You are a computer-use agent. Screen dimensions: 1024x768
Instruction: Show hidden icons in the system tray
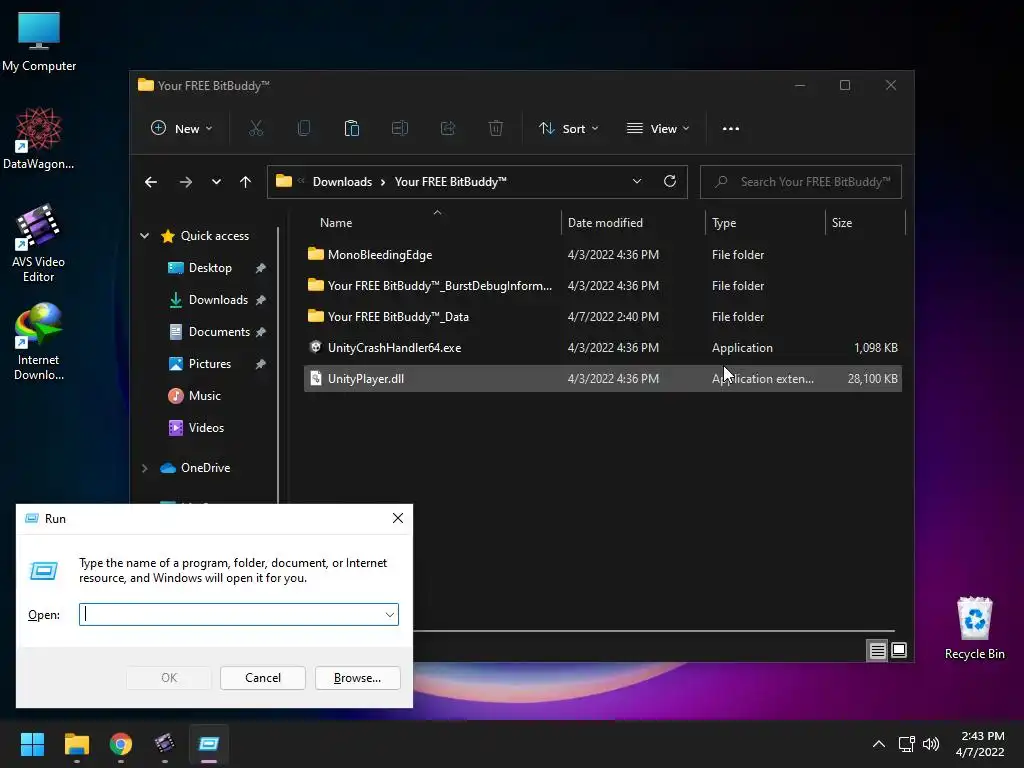click(879, 744)
